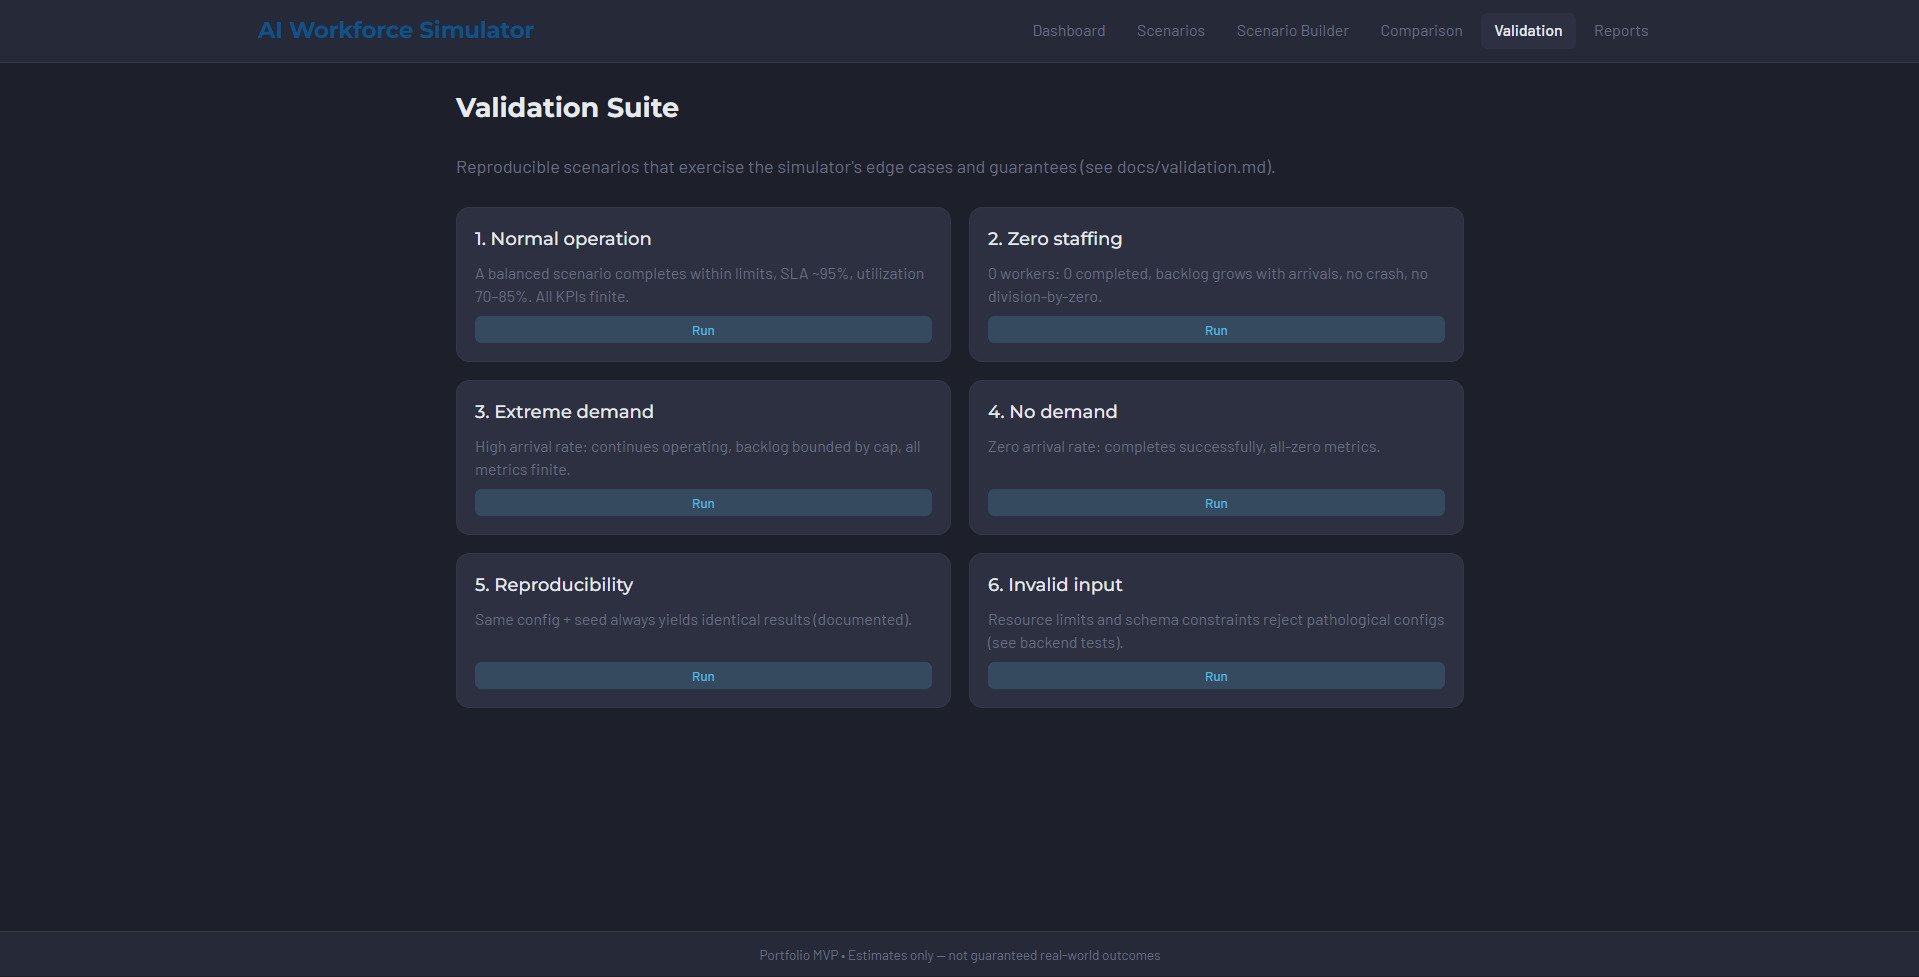Go to the Dashboard tab
The height and width of the screenshot is (977, 1919).
(1069, 31)
